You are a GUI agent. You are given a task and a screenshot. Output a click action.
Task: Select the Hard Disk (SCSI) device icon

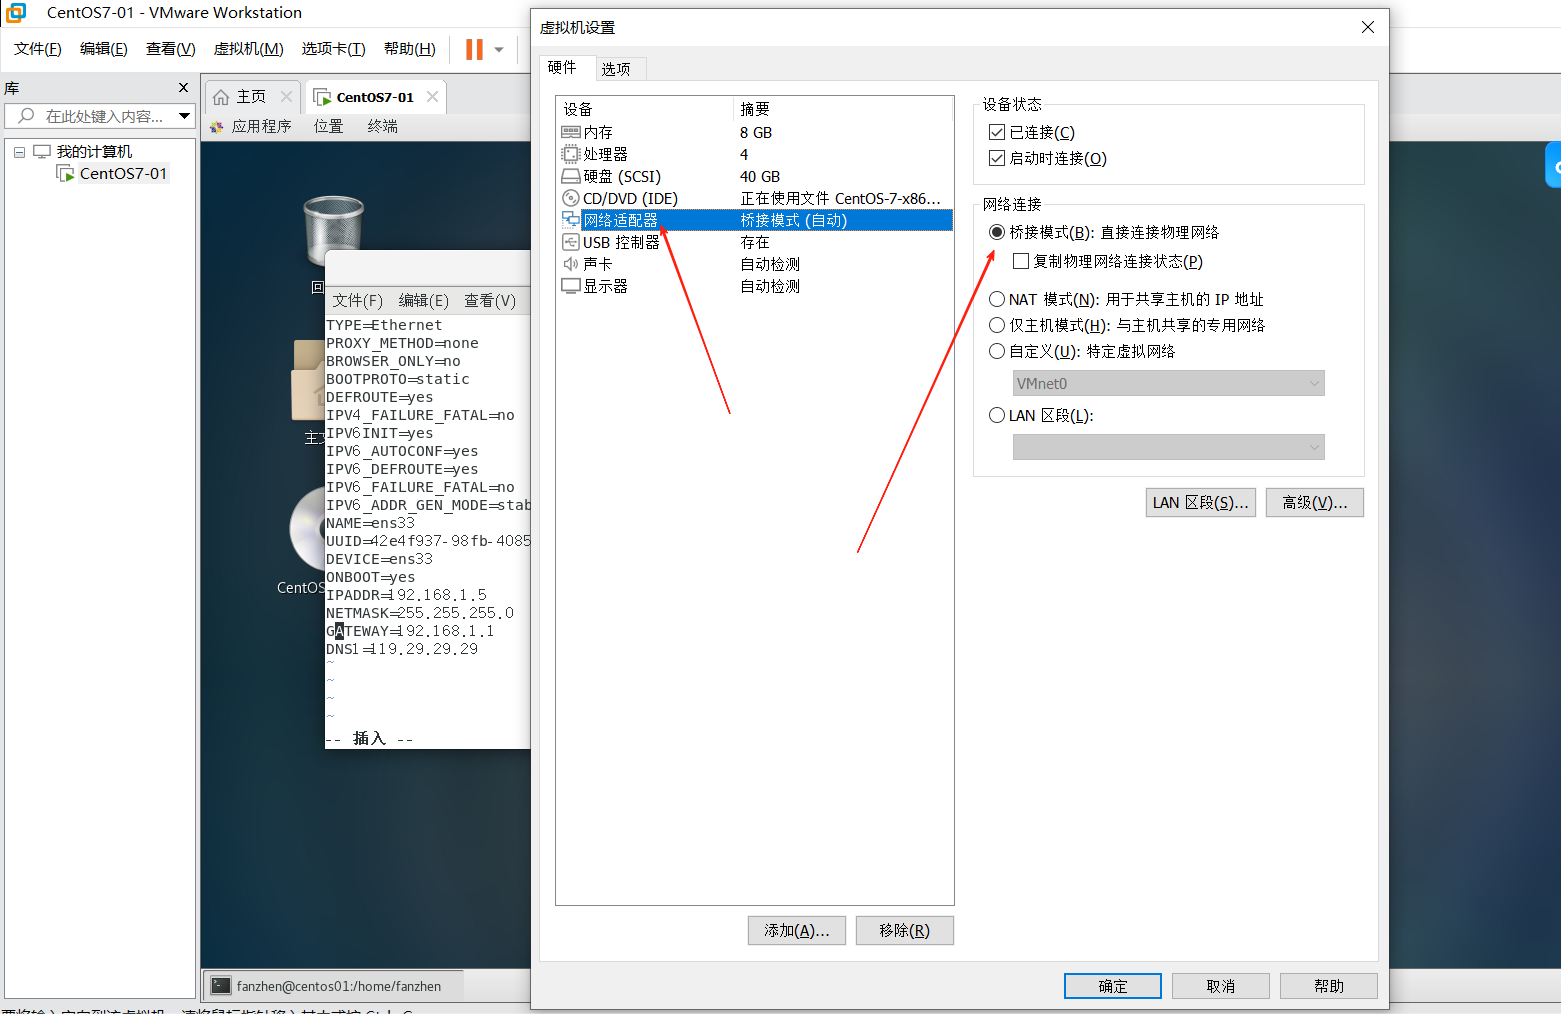pos(571,176)
